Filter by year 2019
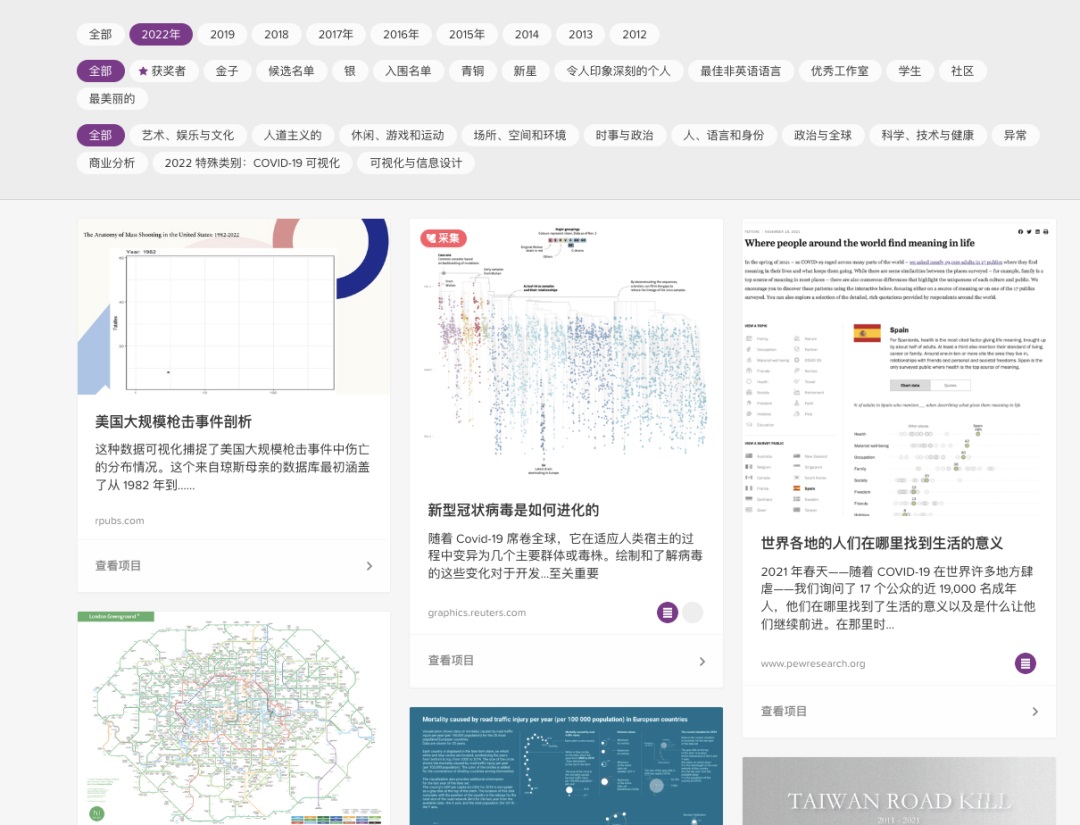This screenshot has width=1080, height=825. click(x=222, y=34)
